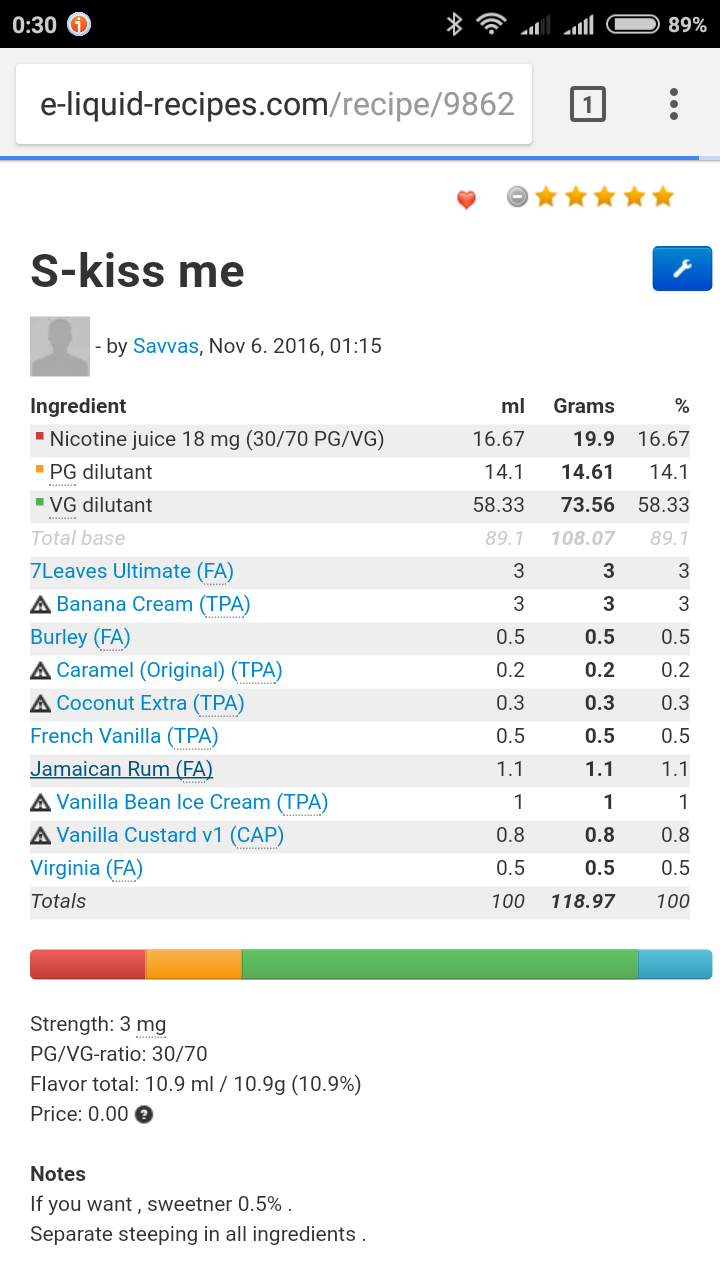
Task: Open the Virginia (FA) flavor link
Action: 87,868
